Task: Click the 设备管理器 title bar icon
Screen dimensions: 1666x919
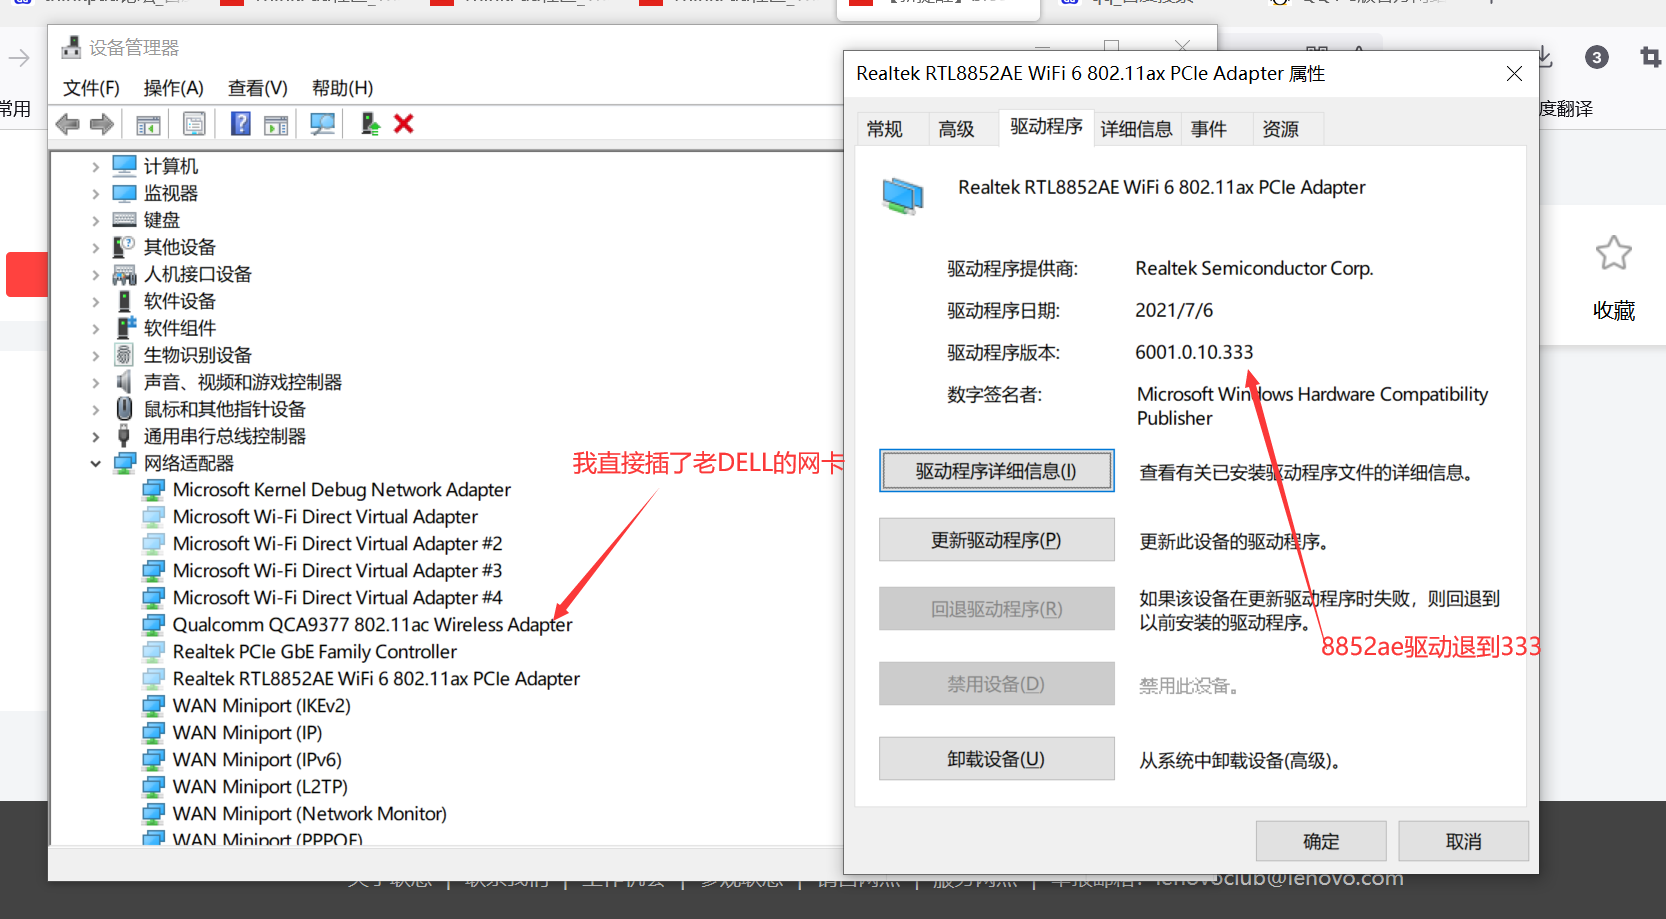Action: (71, 47)
